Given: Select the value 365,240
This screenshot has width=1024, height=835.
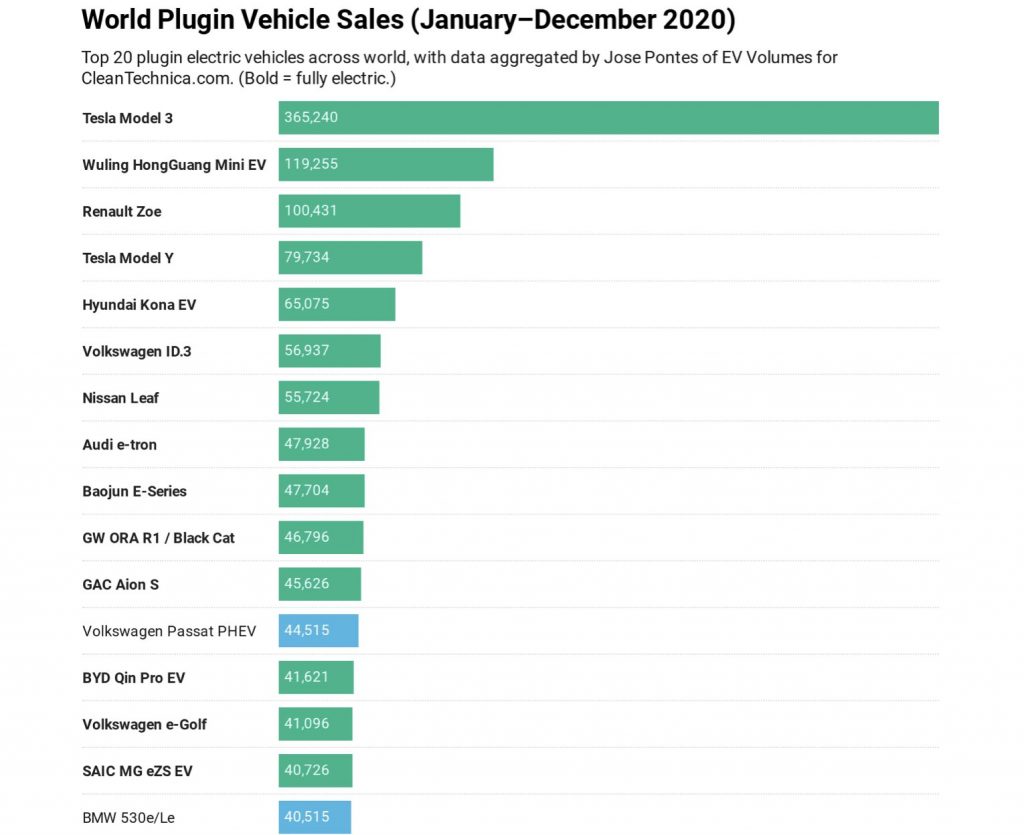Looking at the screenshot, I should pos(311,118).
